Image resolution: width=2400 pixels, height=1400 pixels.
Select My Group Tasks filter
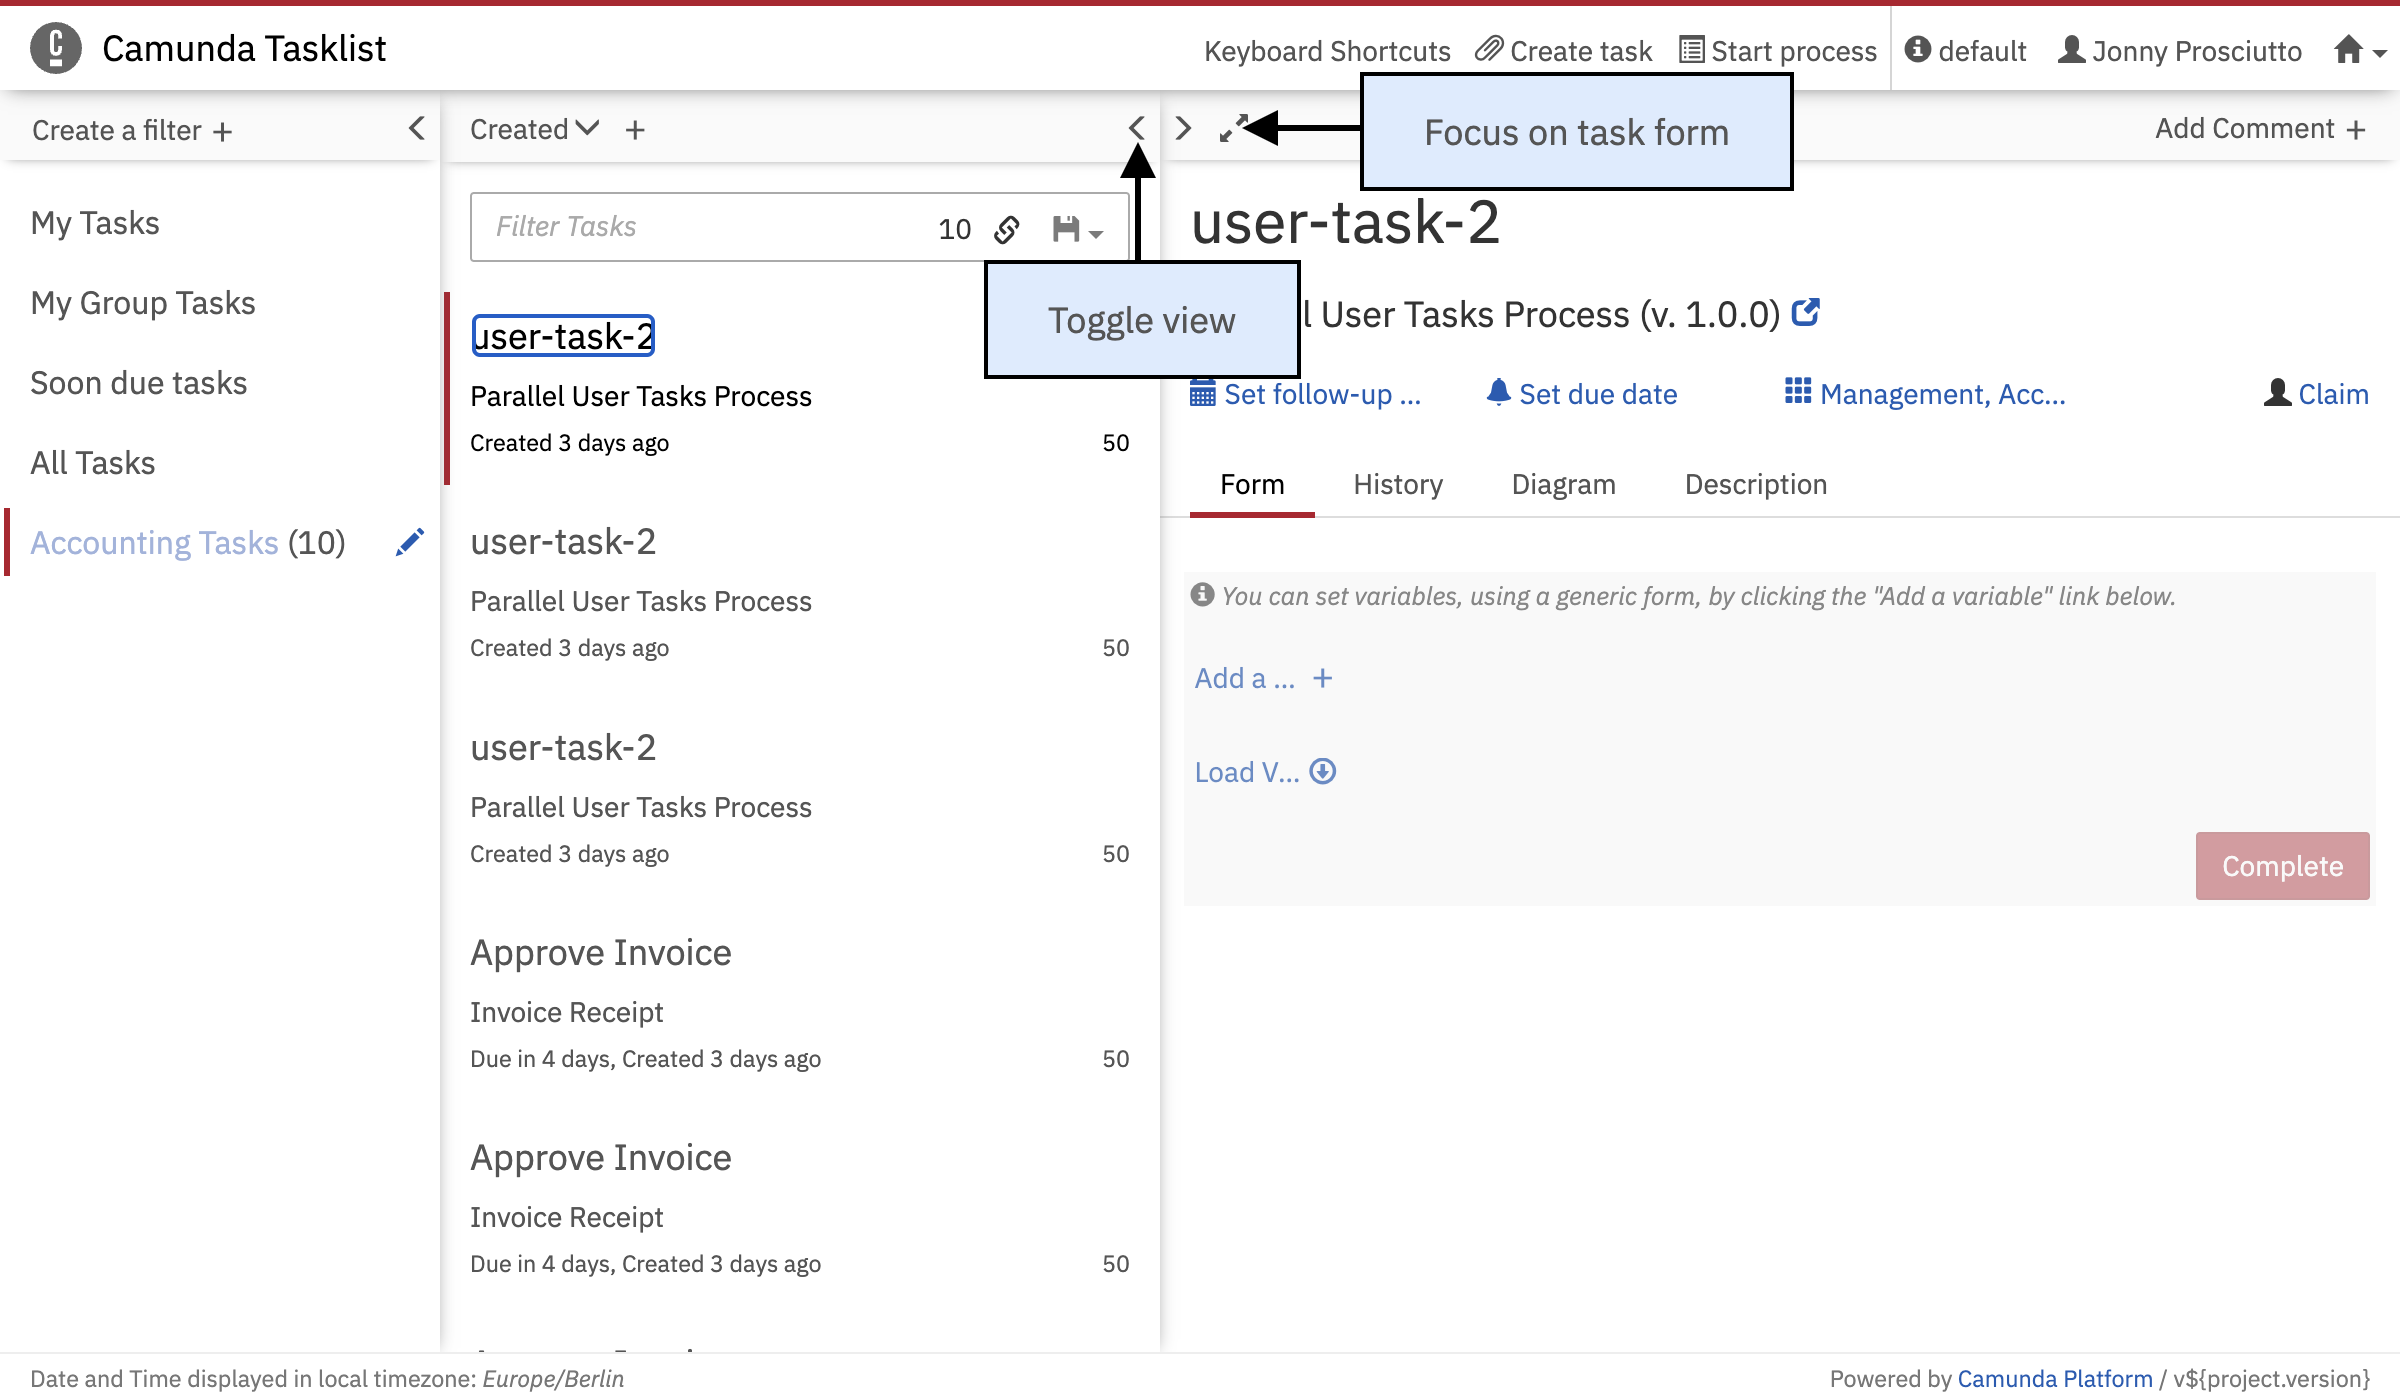tap(143, 303)
